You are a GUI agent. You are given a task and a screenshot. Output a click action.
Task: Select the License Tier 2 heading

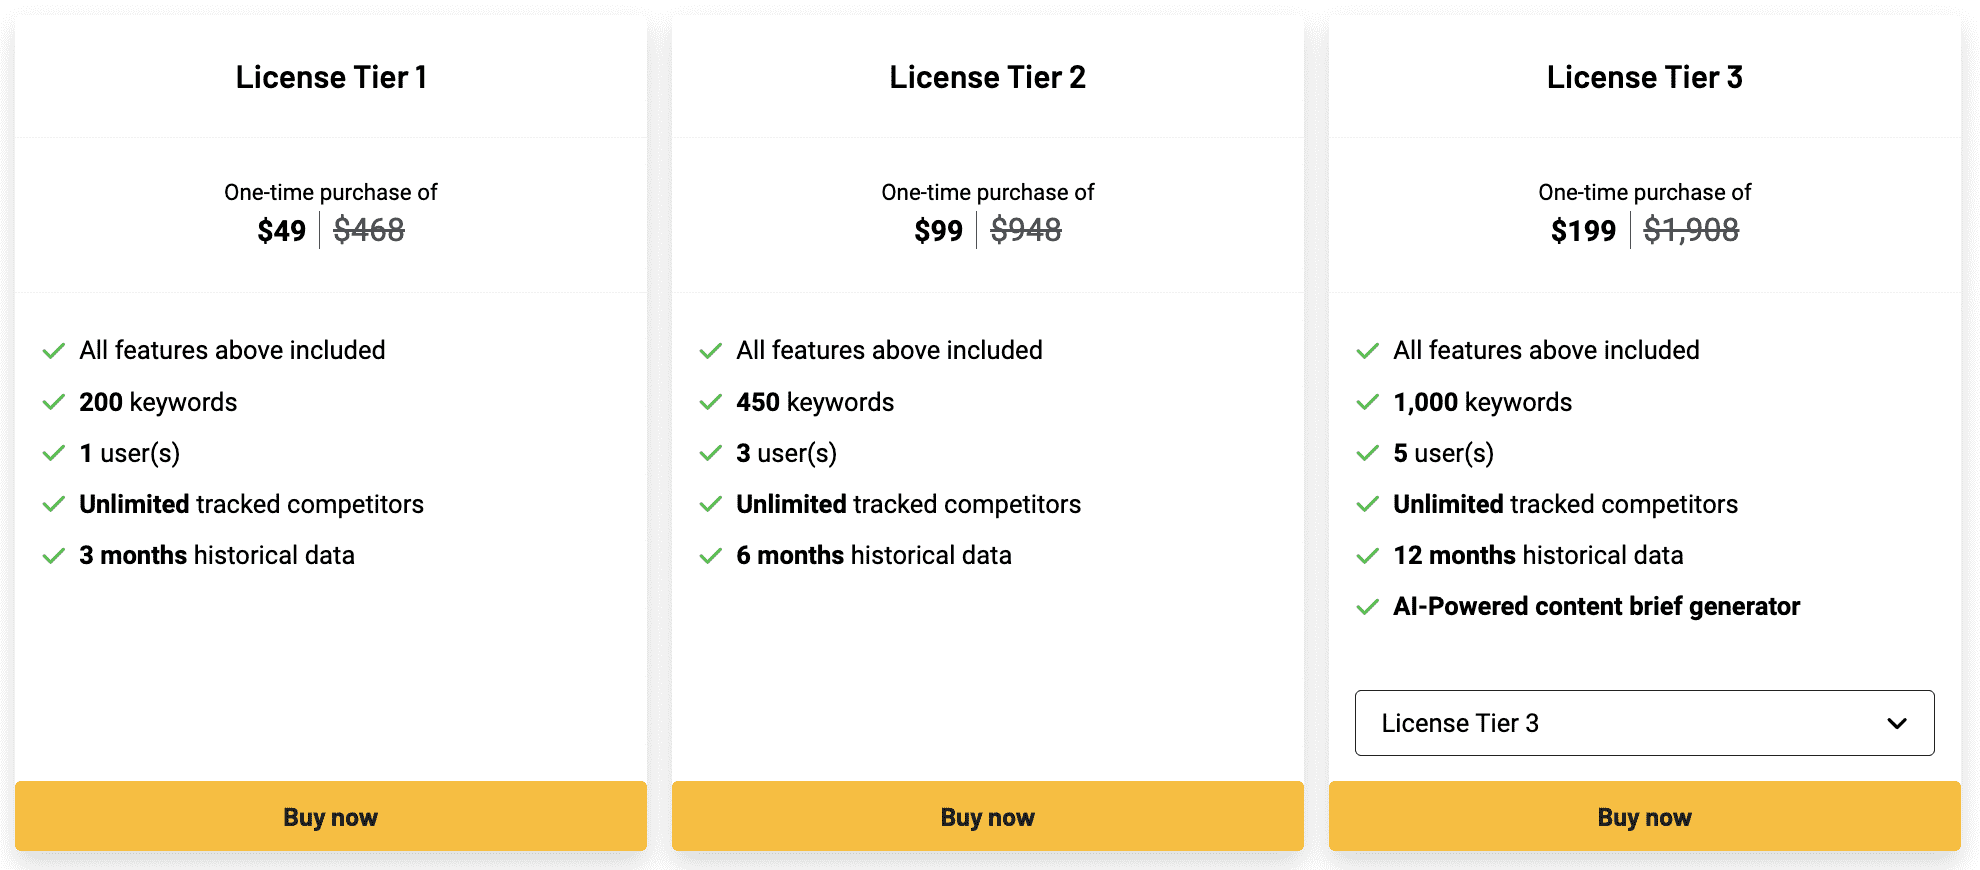[987, 77]
